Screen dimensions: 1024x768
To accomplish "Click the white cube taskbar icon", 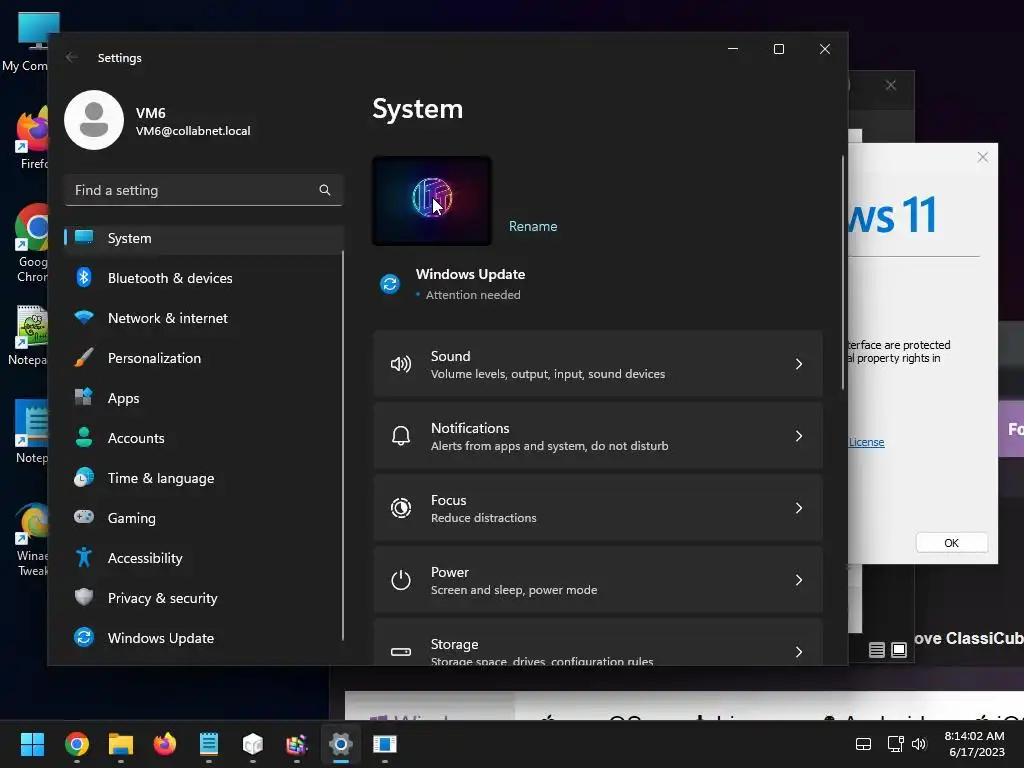I will click(x=253, y=744).
